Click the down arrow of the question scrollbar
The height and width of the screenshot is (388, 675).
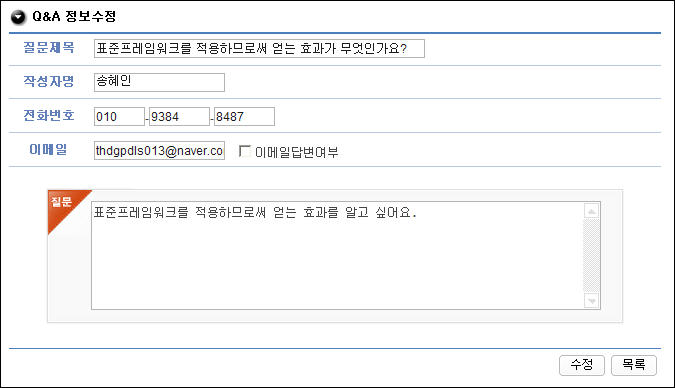(591, 301)
